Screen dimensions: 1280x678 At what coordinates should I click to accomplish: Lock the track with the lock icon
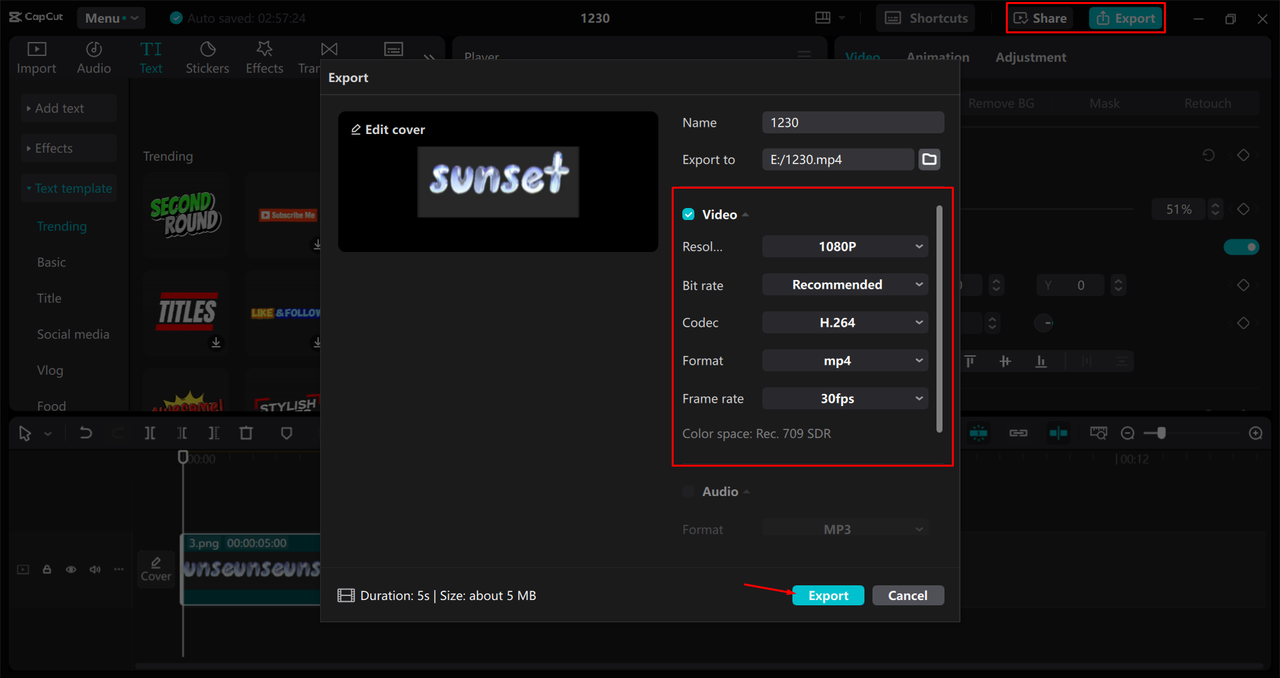[x=47, y=569]
